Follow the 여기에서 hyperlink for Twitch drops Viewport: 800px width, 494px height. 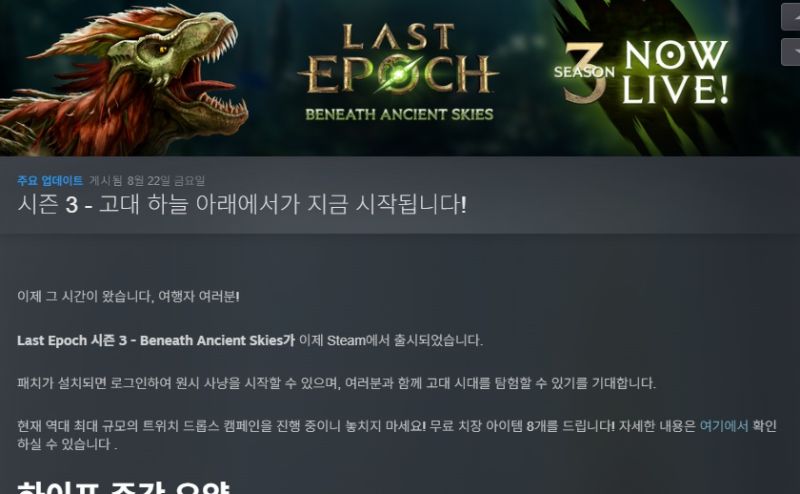pos(723,426)
